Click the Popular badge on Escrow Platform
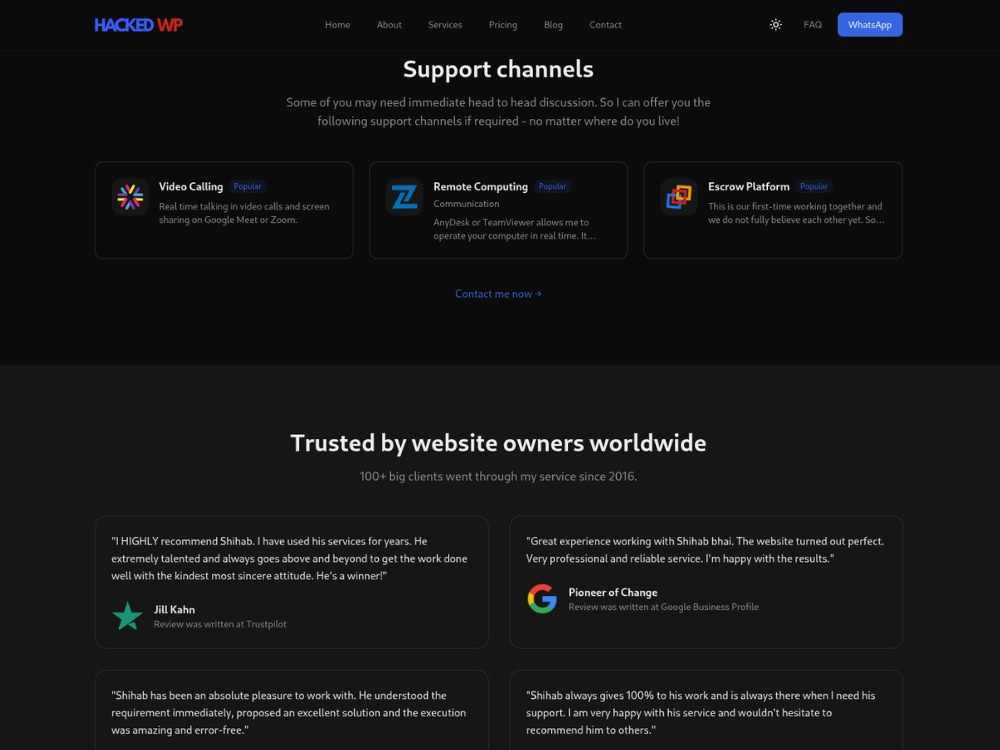This screenshot has width=1000, height=750. click(814, 186)
